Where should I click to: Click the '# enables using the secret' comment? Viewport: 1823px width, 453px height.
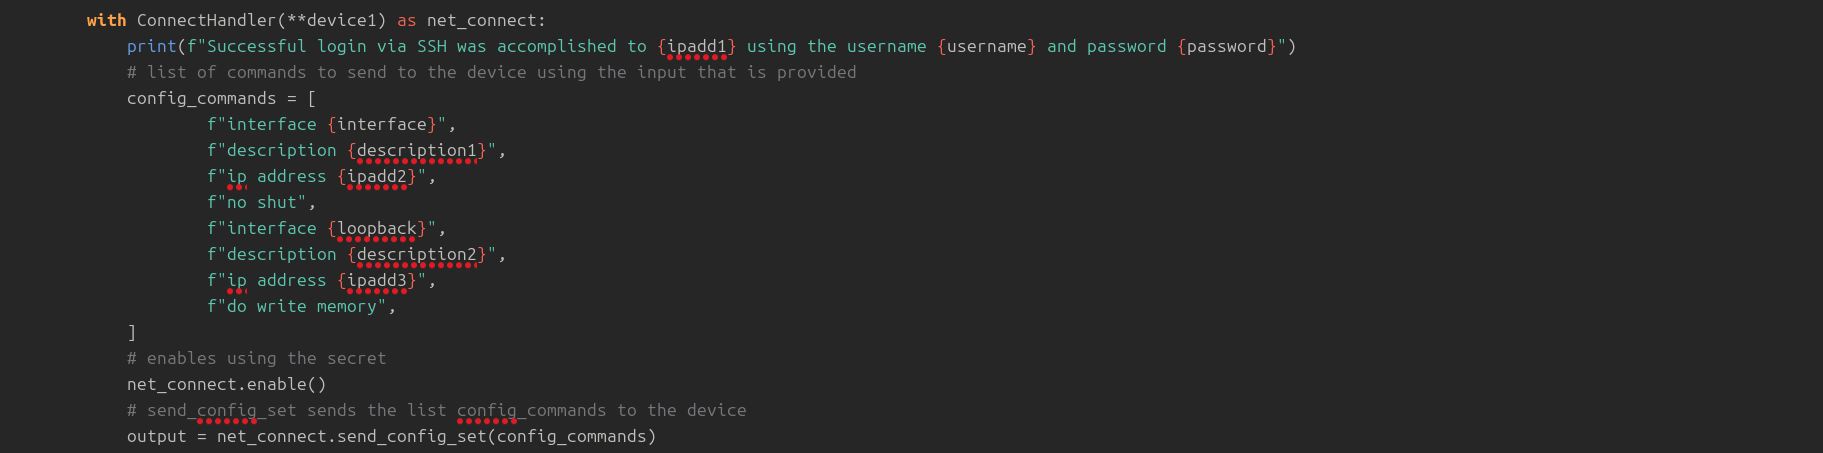pos(256,358)
